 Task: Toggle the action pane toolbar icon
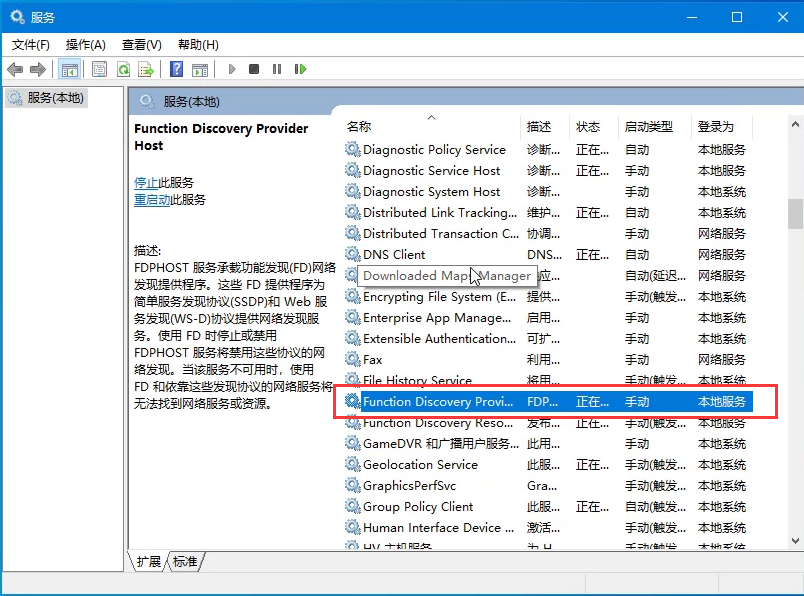[200, 69]
